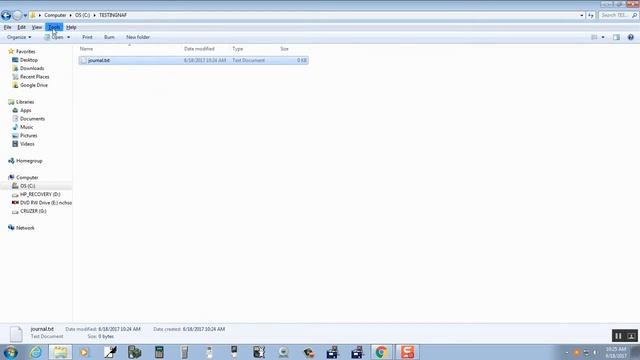Click Favorites in the navigation pane
The height and width of the screenshot is (360, 640).
pyautogui.click(x=22, y=51)
